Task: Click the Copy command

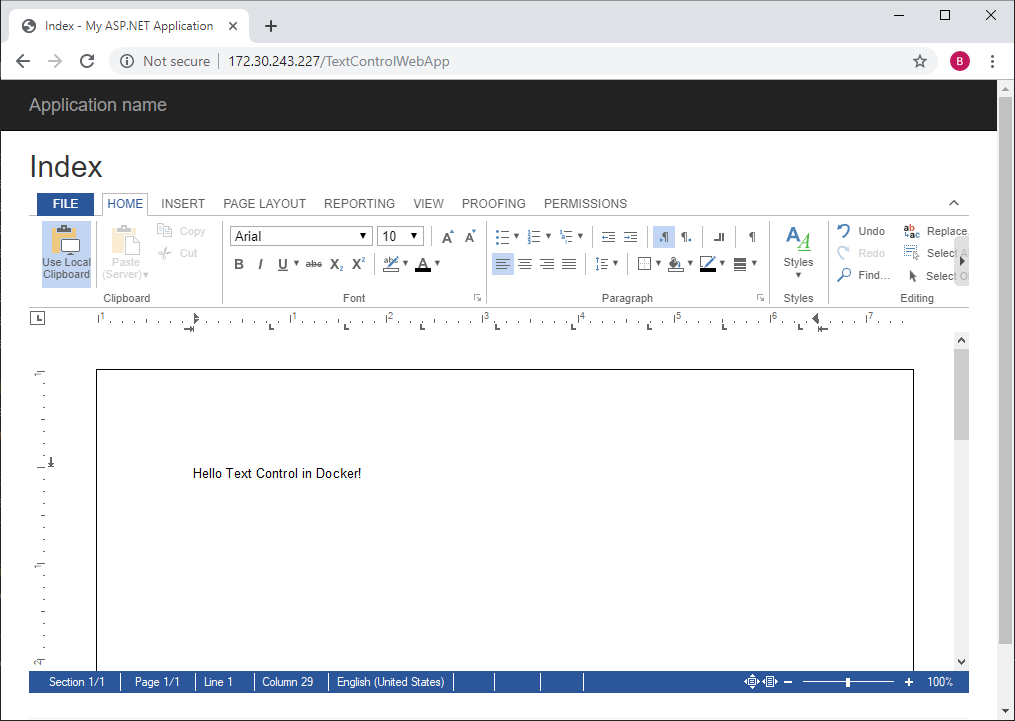Action: point(181,231)
